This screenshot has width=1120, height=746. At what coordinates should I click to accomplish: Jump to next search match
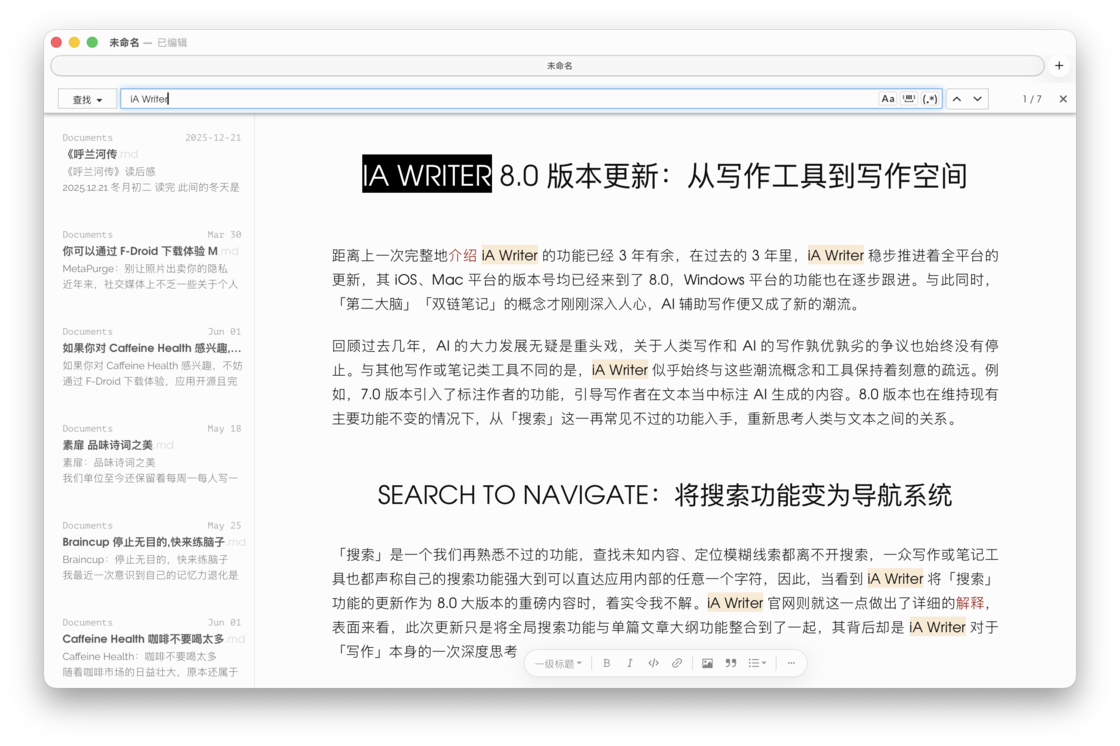[977, 99]
